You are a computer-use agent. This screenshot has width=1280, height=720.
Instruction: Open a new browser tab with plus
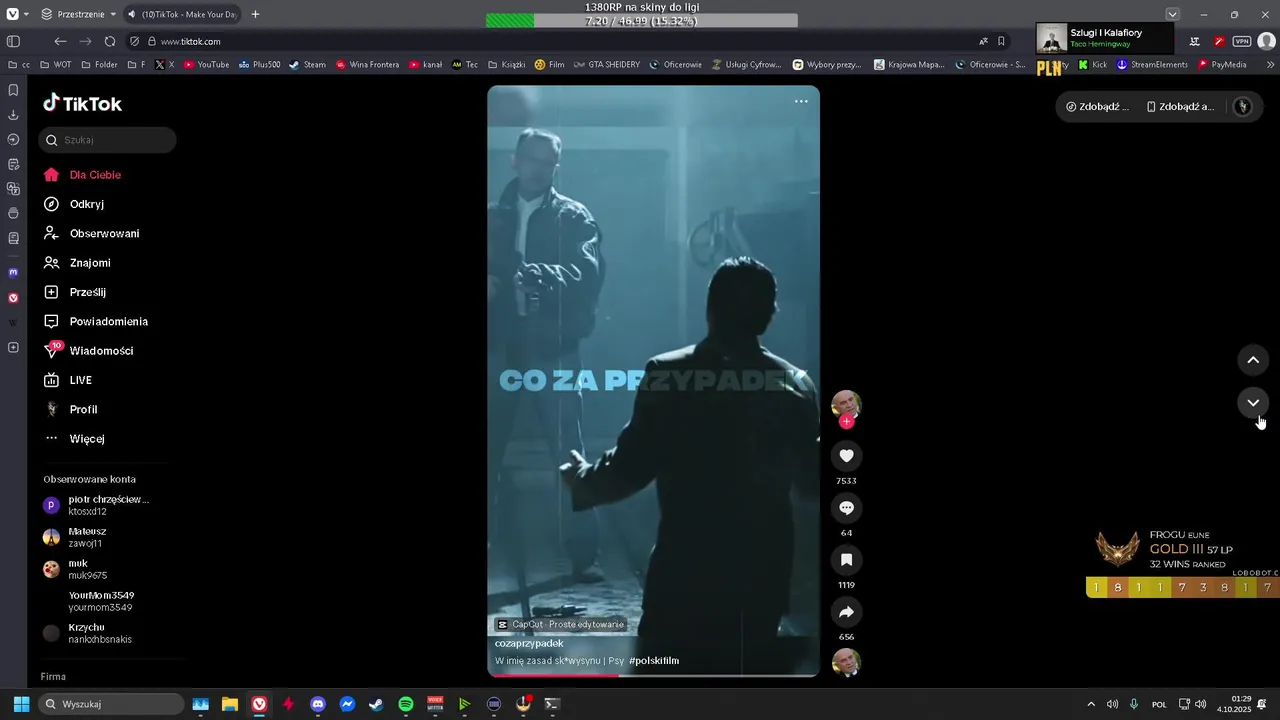(x=255, y=14)
